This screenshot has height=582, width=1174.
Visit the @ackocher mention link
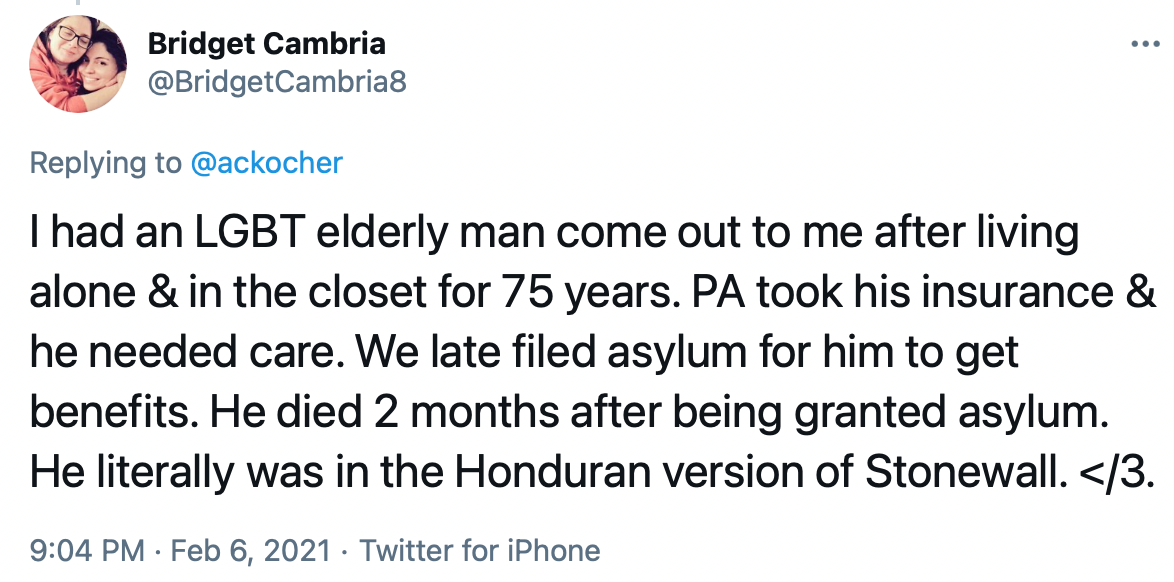coord(267,163)
